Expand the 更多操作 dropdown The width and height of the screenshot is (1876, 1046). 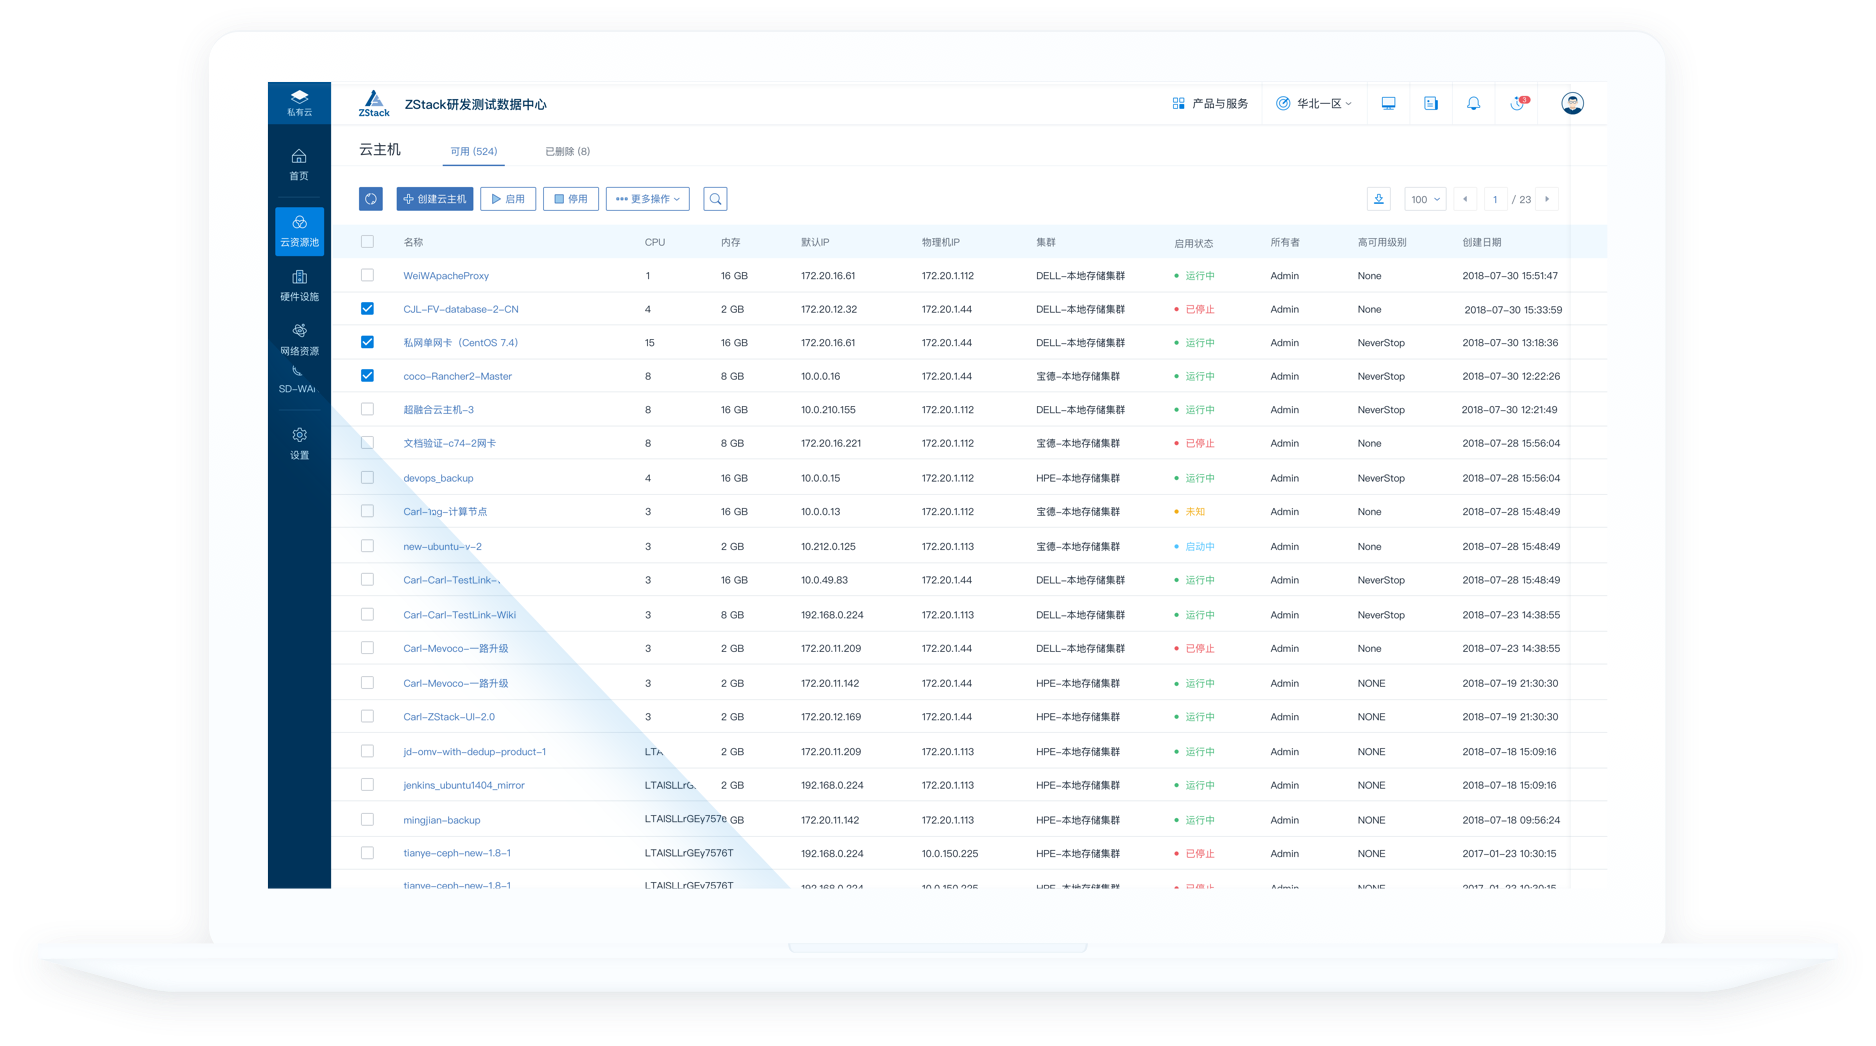[647, 199]
